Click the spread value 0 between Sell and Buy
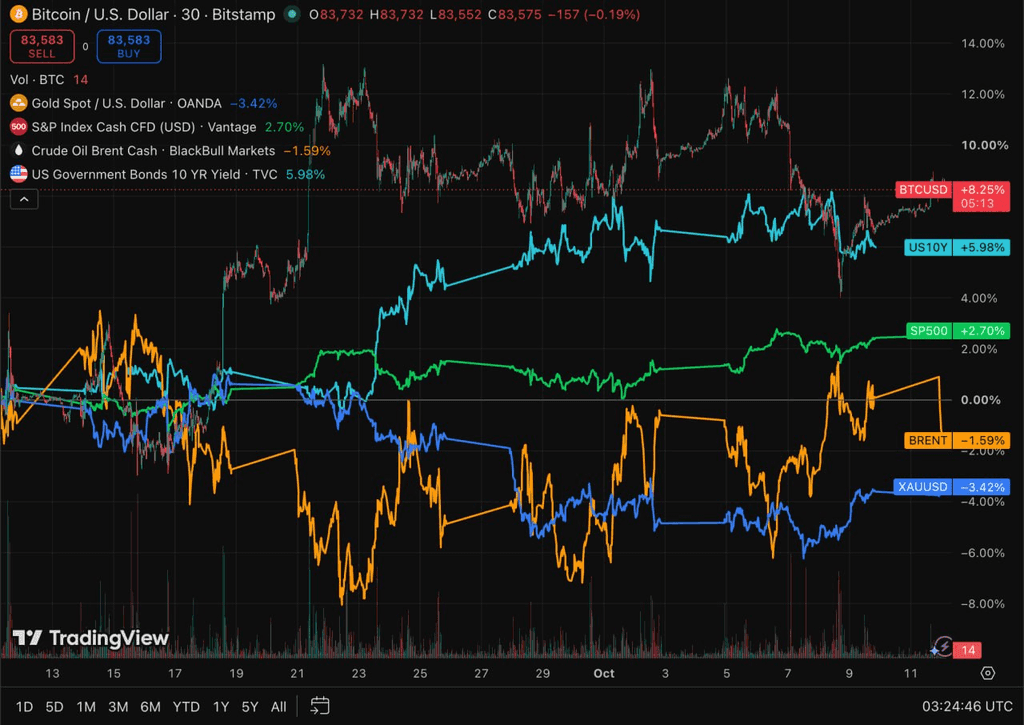 (x=86, y=47)
